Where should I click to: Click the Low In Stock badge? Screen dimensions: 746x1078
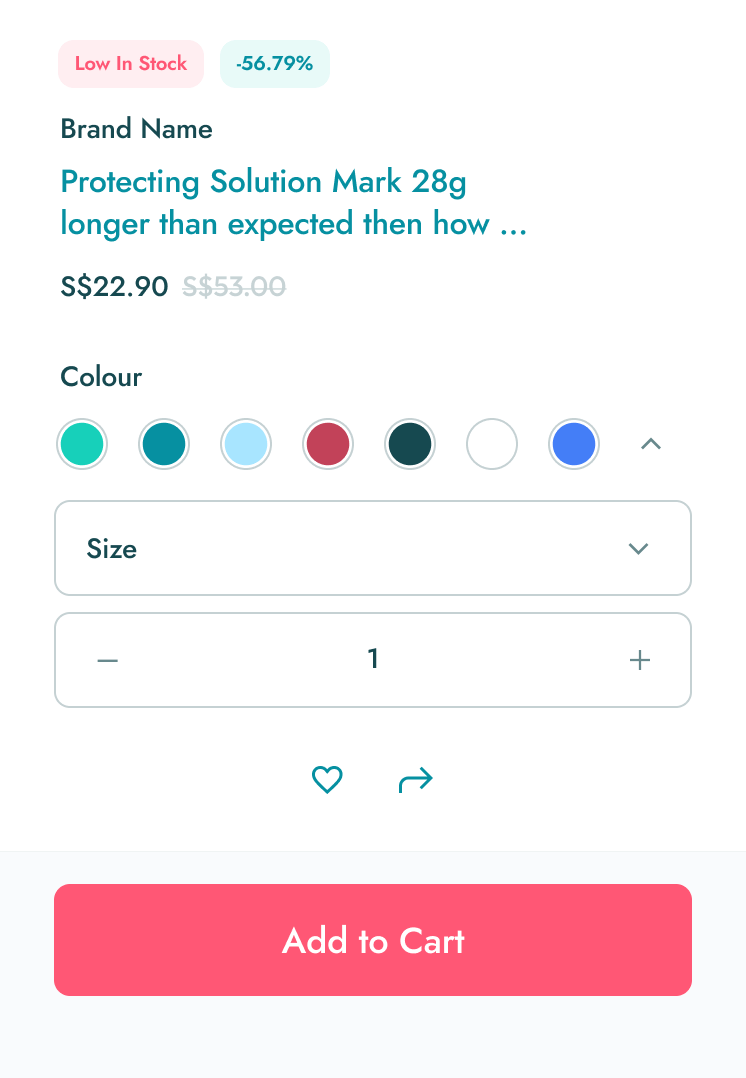pyautogui.click(x=131, y=64)
